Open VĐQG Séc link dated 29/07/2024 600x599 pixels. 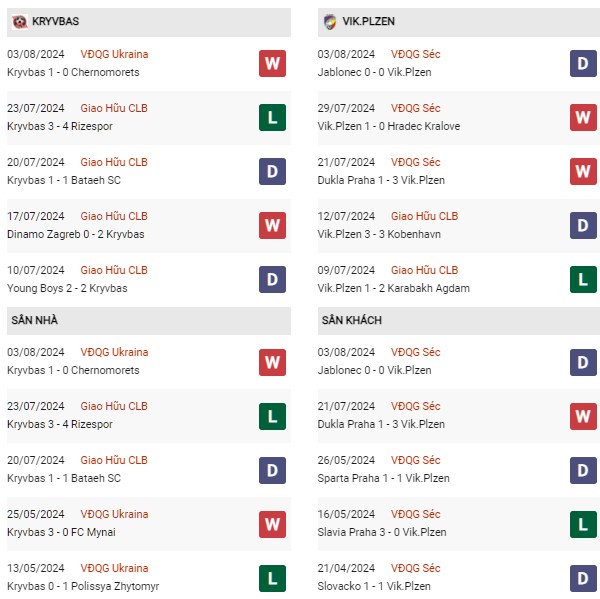(415, 108)
